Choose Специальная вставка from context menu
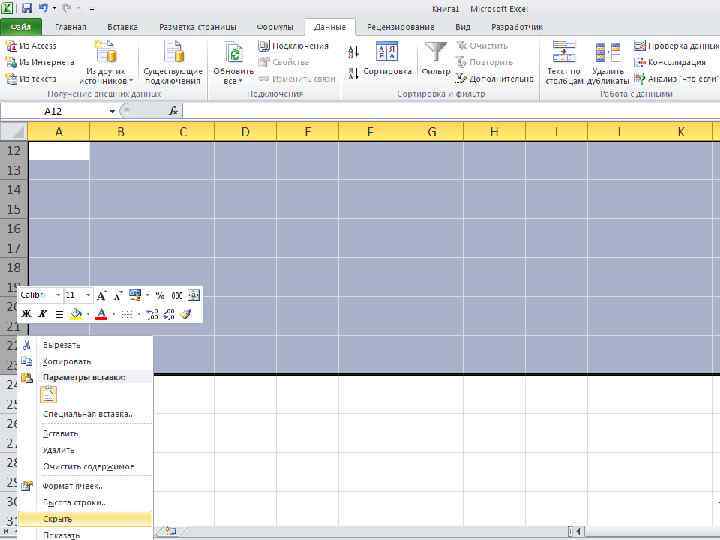Viewport: 720px width, 540px height. (85, 414)
